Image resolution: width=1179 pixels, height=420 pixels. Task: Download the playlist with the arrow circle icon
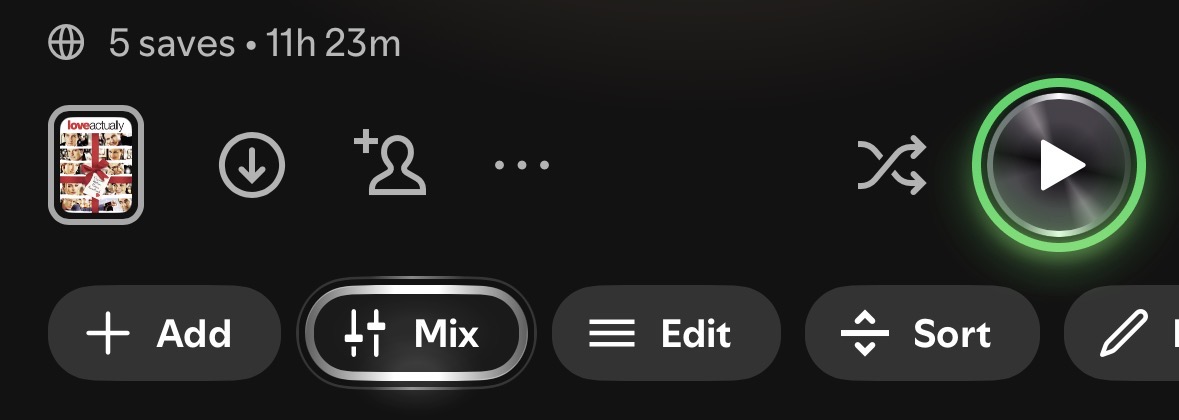[x=252, y=165]
